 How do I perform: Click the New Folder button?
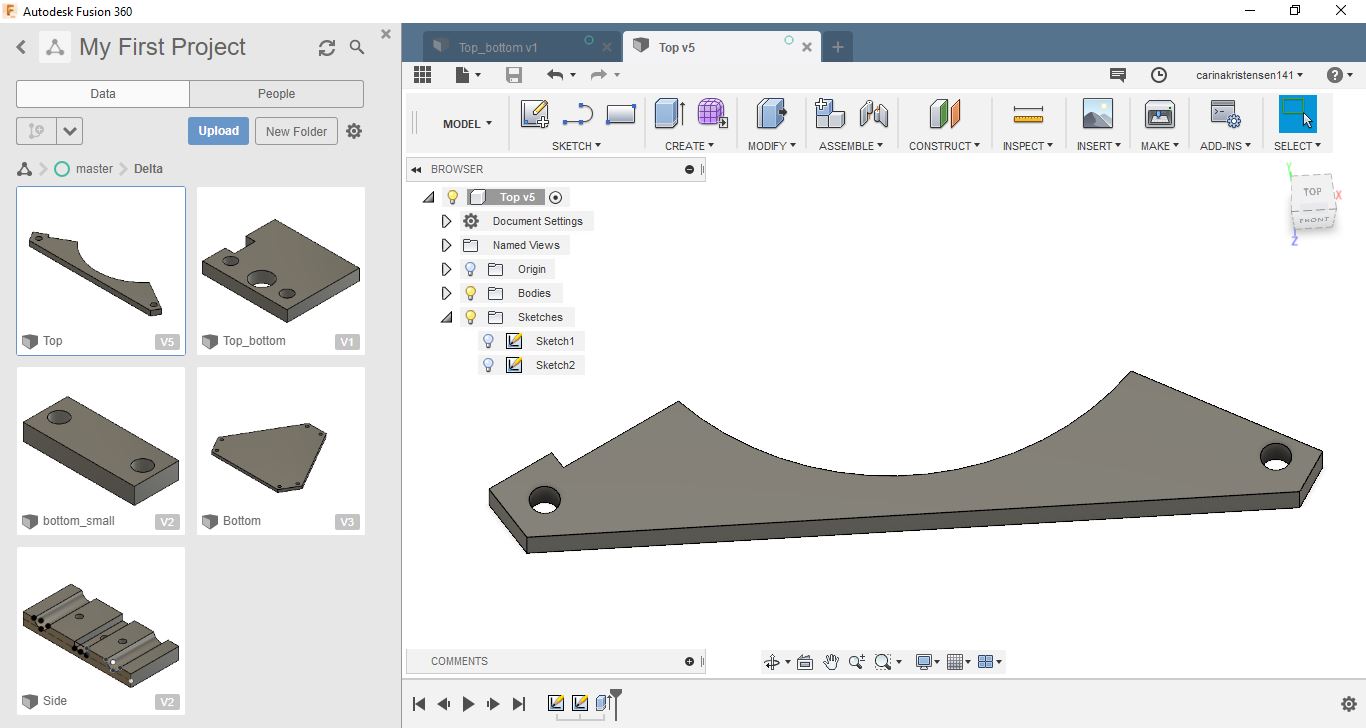pyautogui.click(x=296, y=131)
